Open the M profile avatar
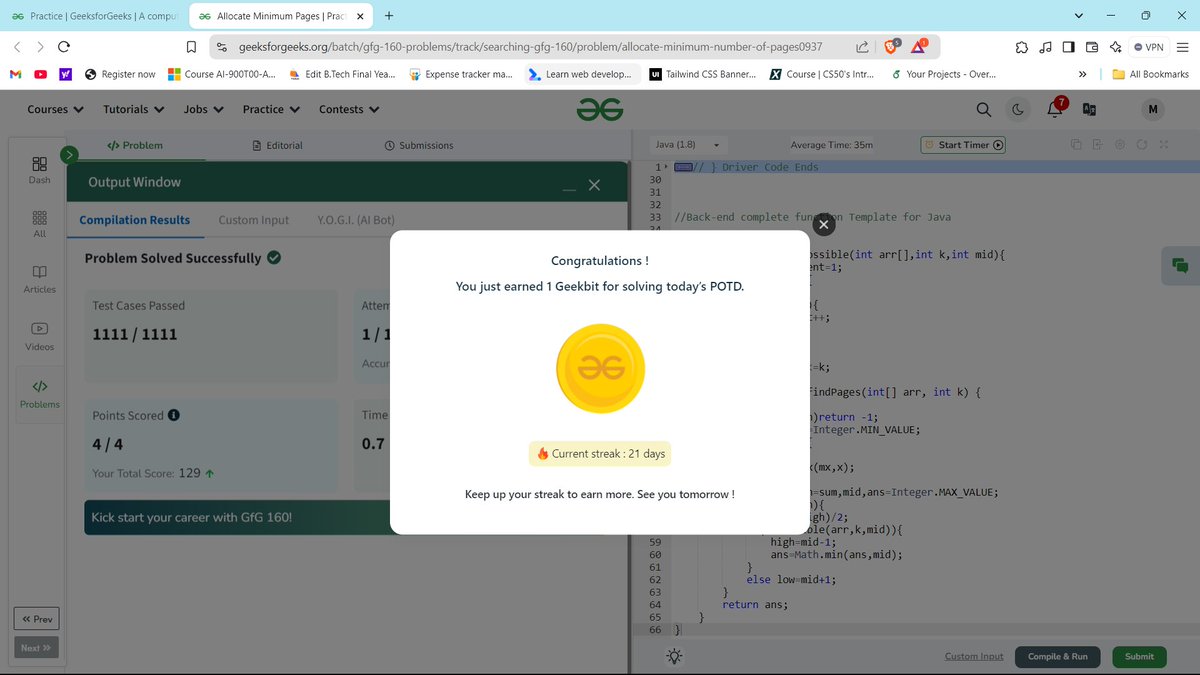 1153,109
